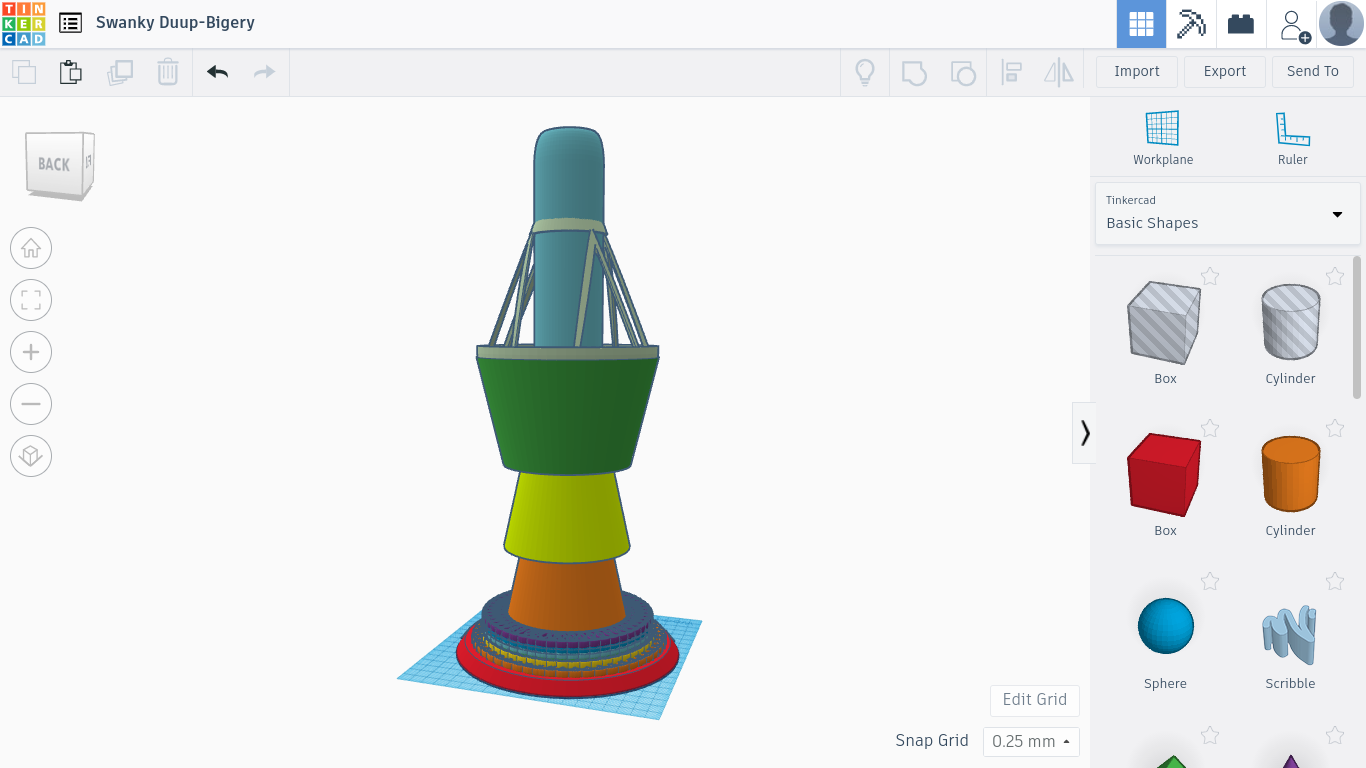
Task: Click the Zoom out button
Action: click(x=31, y=404)
